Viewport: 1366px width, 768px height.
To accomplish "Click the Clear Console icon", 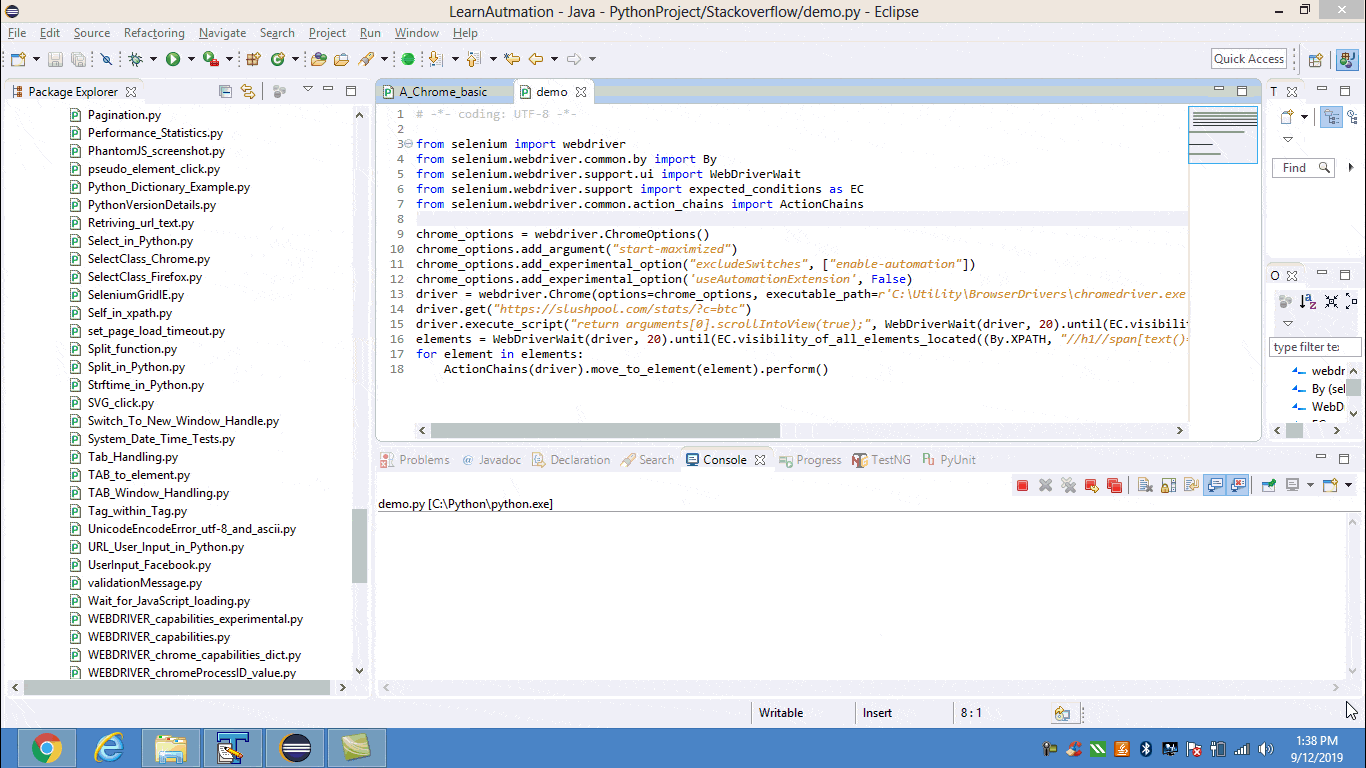I will [1144, 486].
